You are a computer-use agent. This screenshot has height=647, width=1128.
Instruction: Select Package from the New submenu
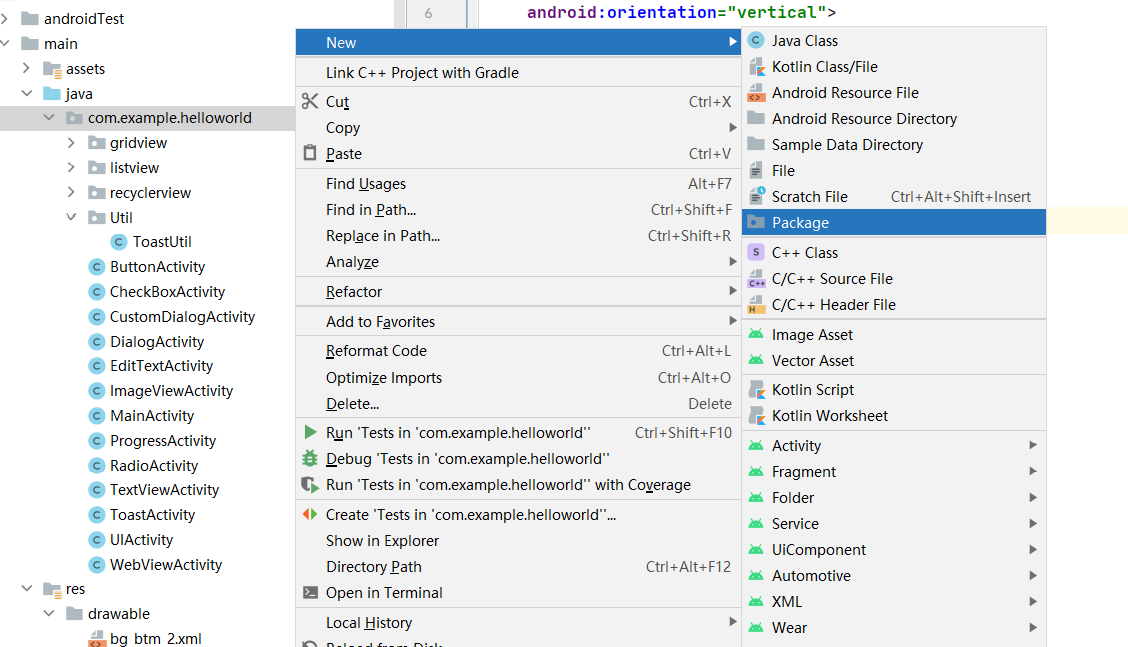[800, 223]
